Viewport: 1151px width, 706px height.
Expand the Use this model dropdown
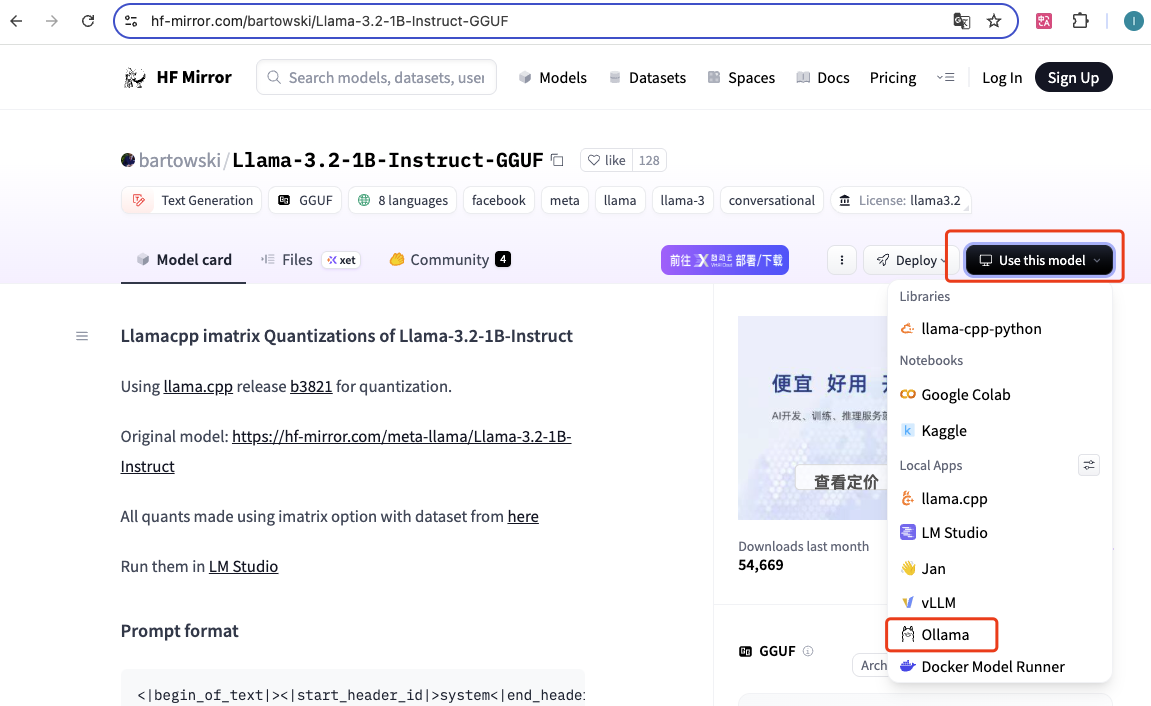click(1039, 261)
